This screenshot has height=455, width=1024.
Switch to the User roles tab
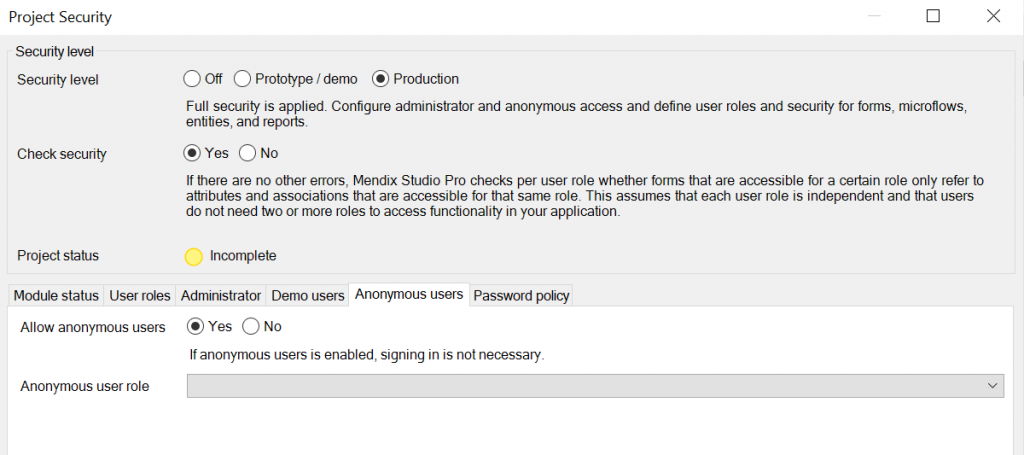click(139, 295)
